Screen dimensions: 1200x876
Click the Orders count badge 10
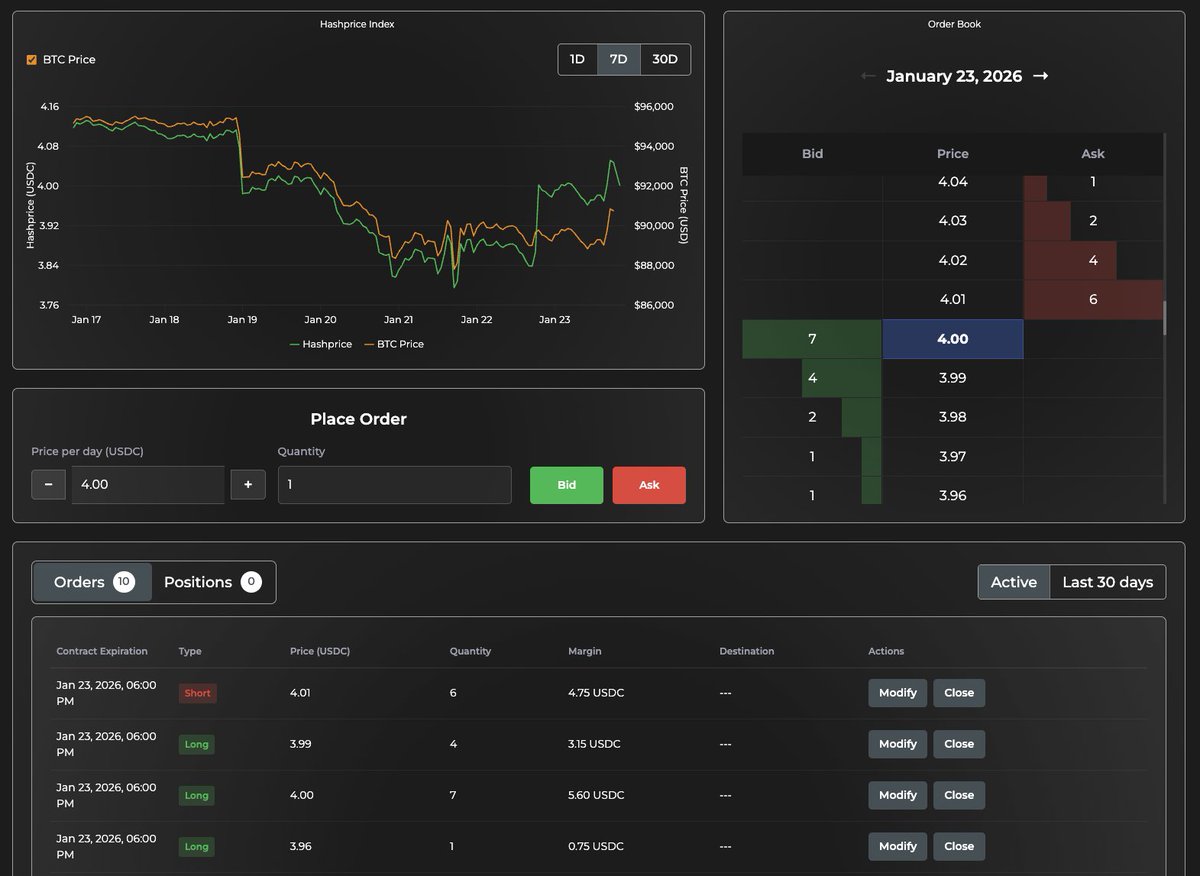tap(124, 582)
